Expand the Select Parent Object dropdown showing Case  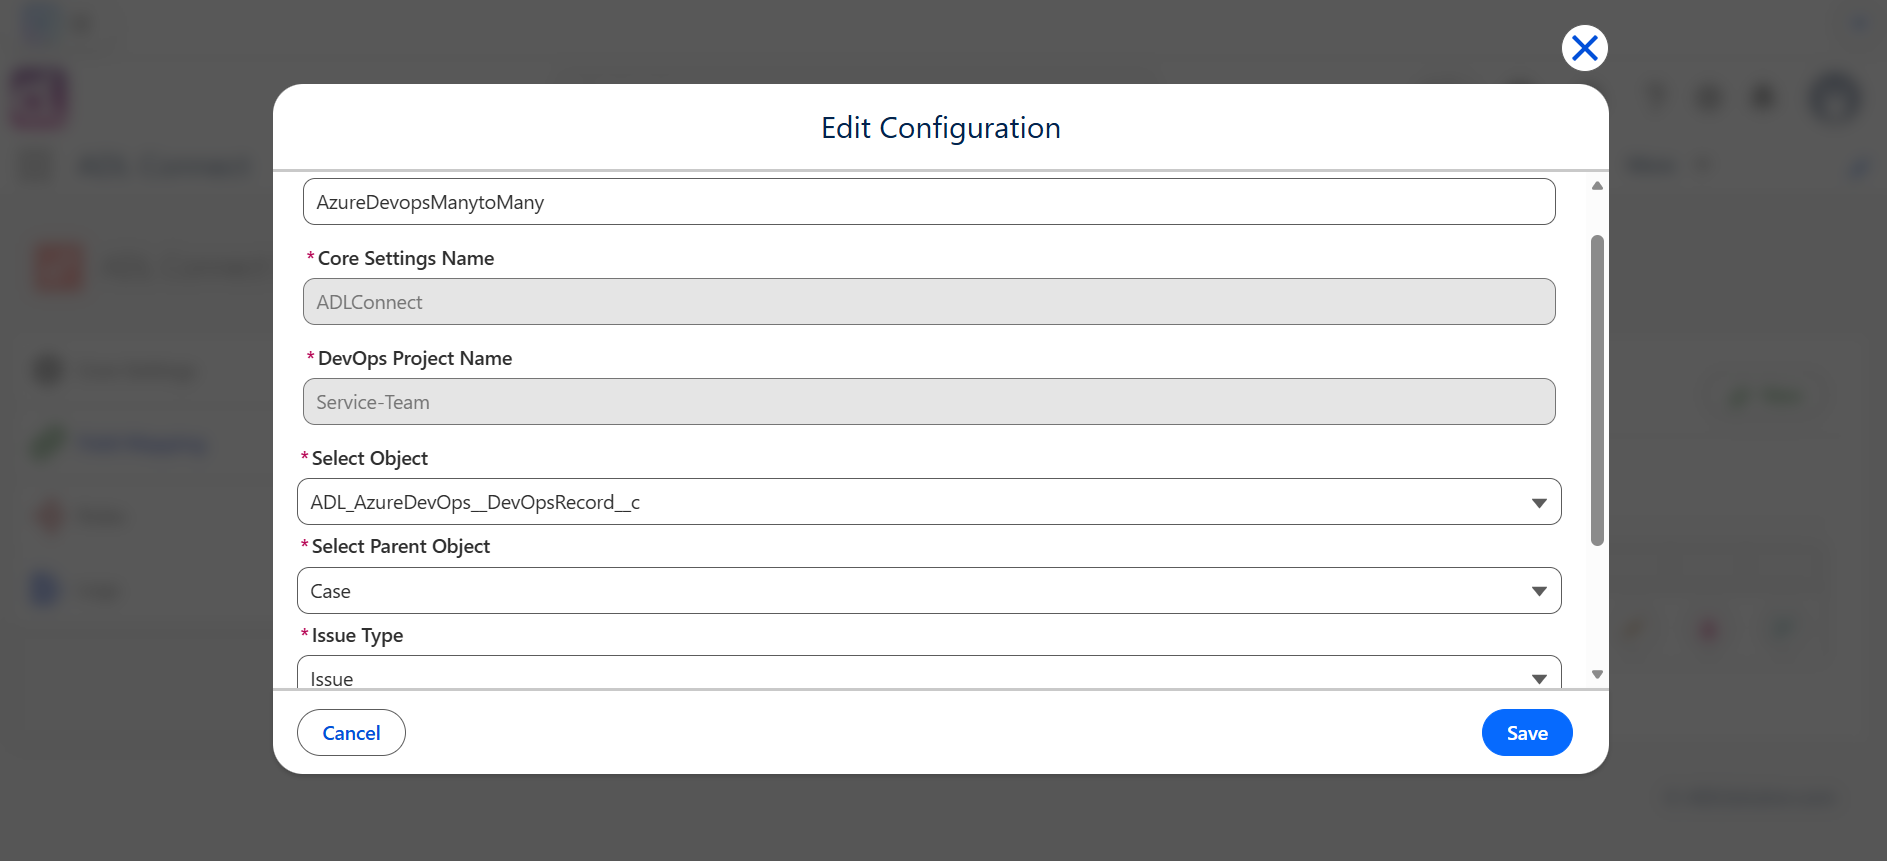point(929,591)
